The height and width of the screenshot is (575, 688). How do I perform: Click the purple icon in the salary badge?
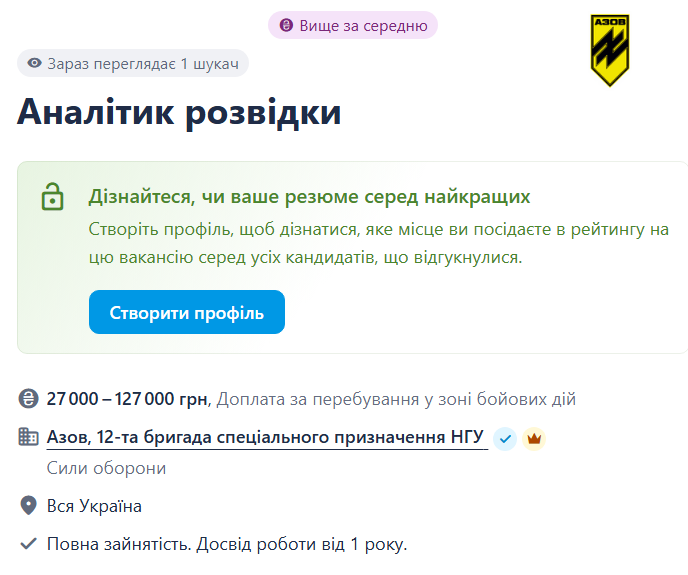click(286, 25)
